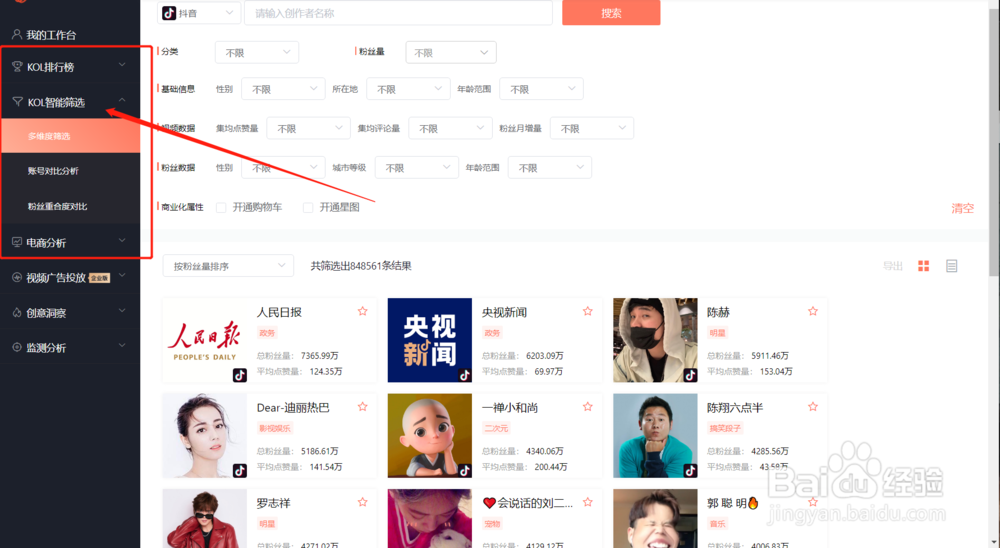Open the 人民日报 profile name
The height and width of the screenshot is (548, 1000).
click(279, 312)
